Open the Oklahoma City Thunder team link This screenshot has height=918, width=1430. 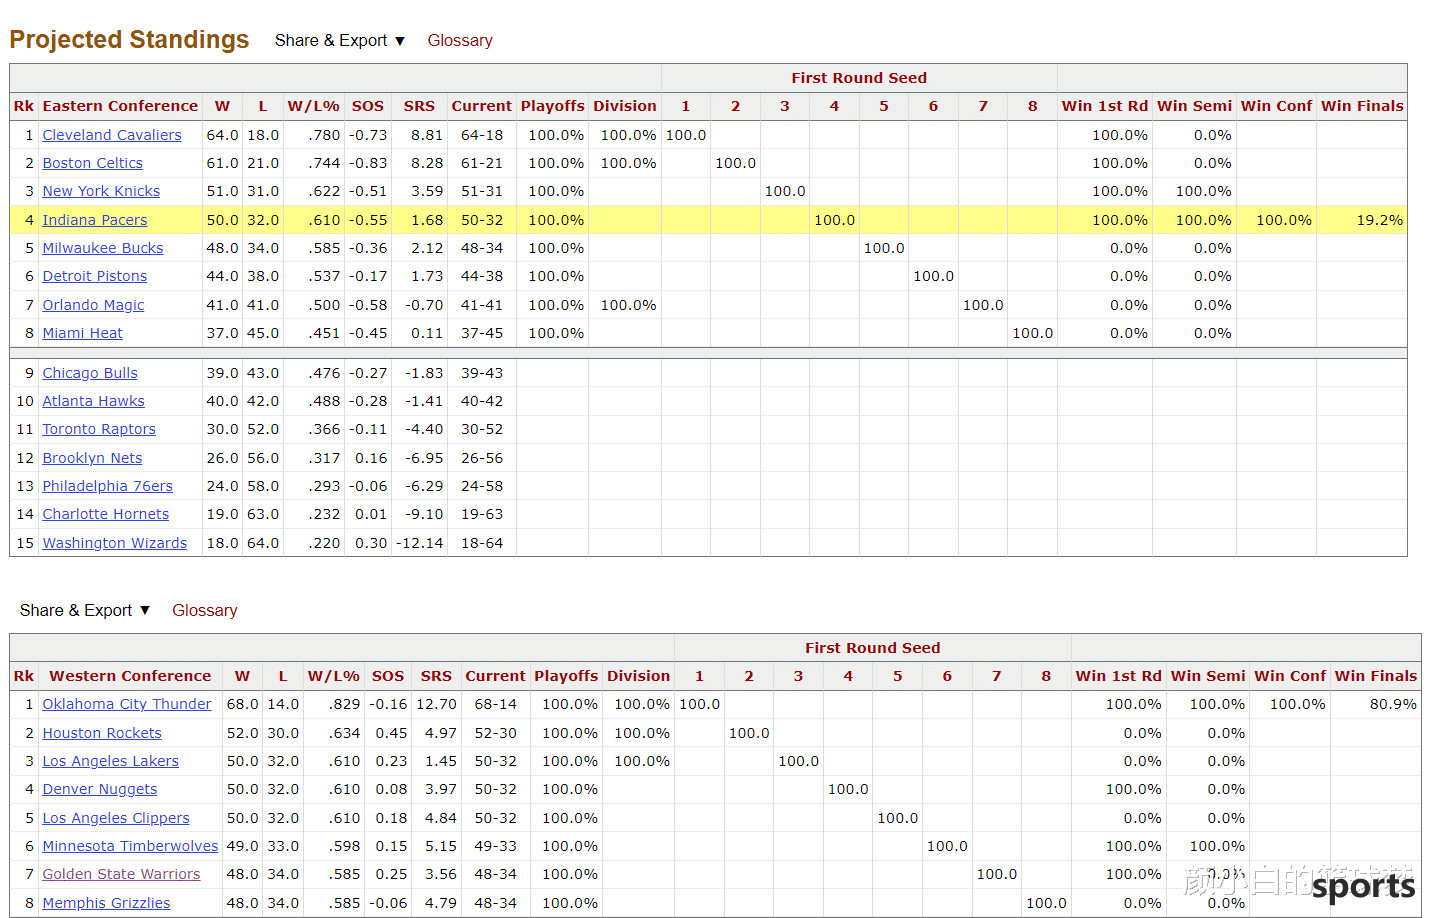(x=127, y=704)
